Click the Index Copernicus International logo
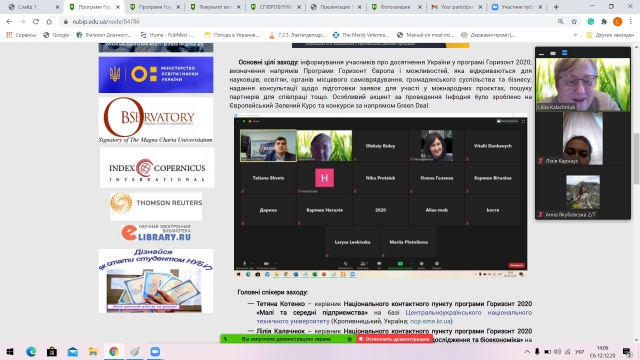This screenshot has height=360, width=640. coord(157,168)
